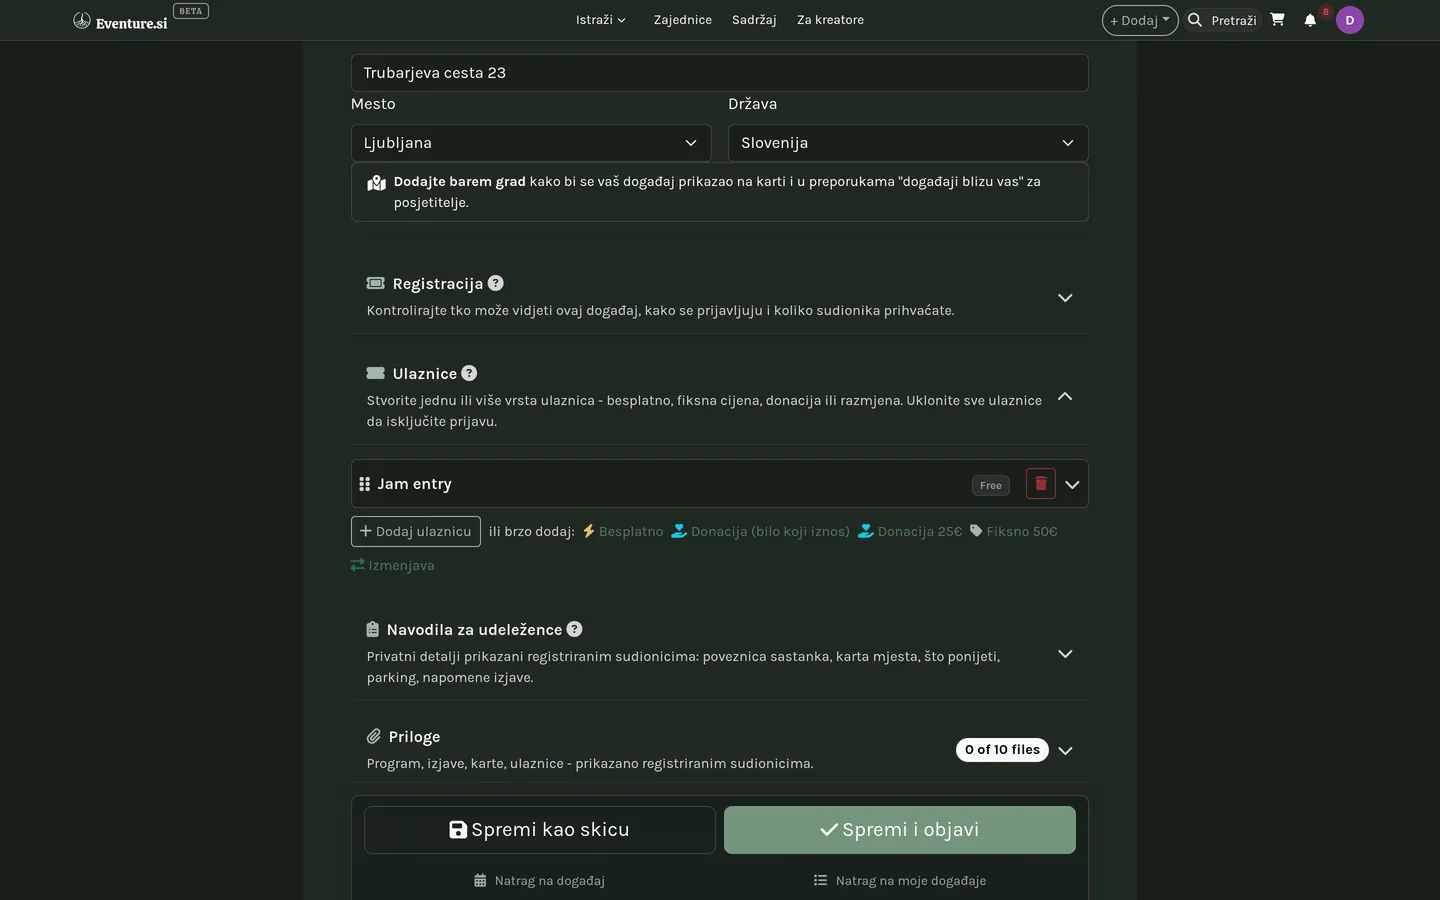Follow the Natrag na moje događaje link
Viewport: 1440px width, 900px height.
tap(900, 881)
